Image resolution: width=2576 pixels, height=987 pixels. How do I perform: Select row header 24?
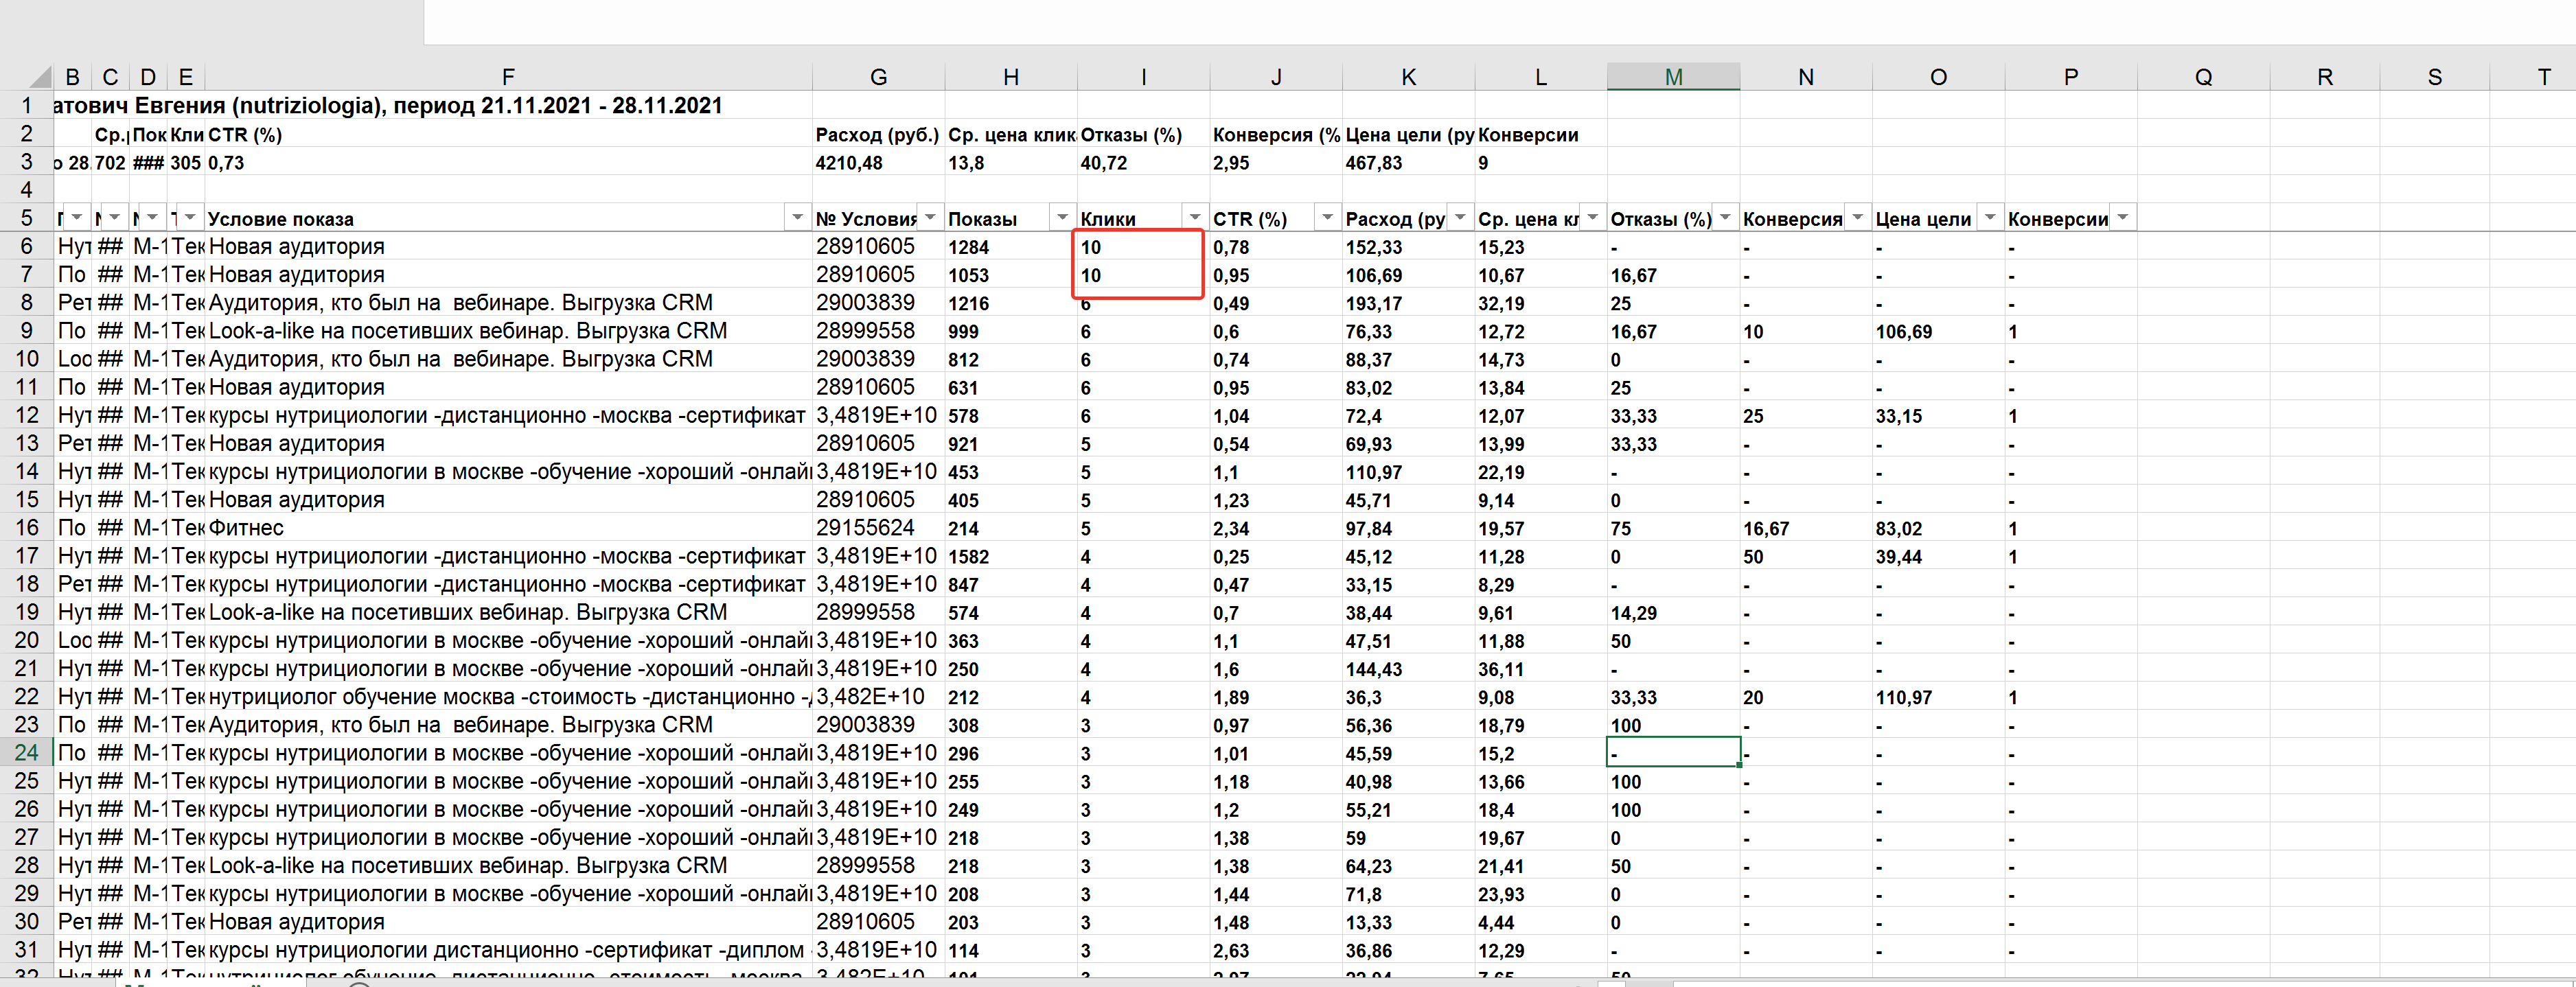[26, 753]
